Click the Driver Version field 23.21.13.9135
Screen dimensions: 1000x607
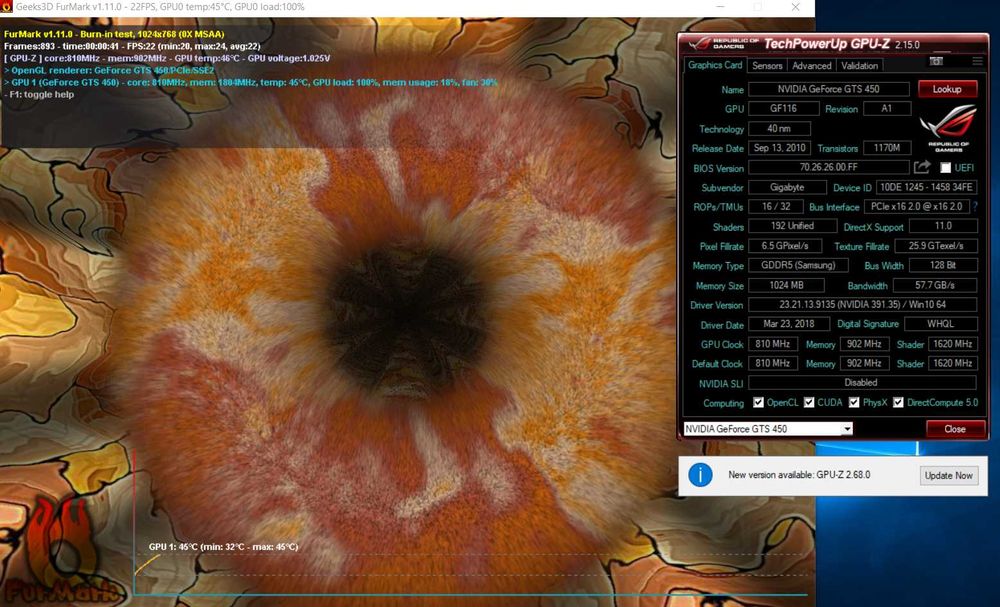[x=862, y=305]
